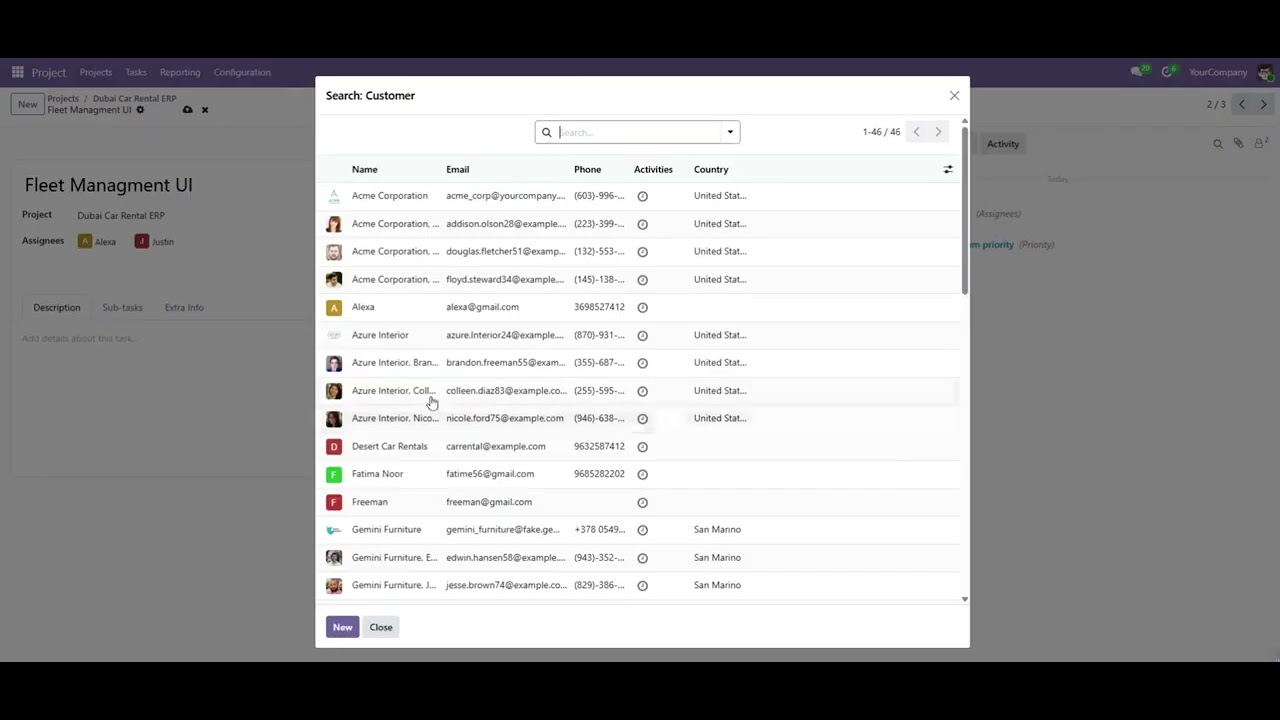
Task: Go to next record arrow in form pager
Action: pyautogui.click(x=1264, y=104)
